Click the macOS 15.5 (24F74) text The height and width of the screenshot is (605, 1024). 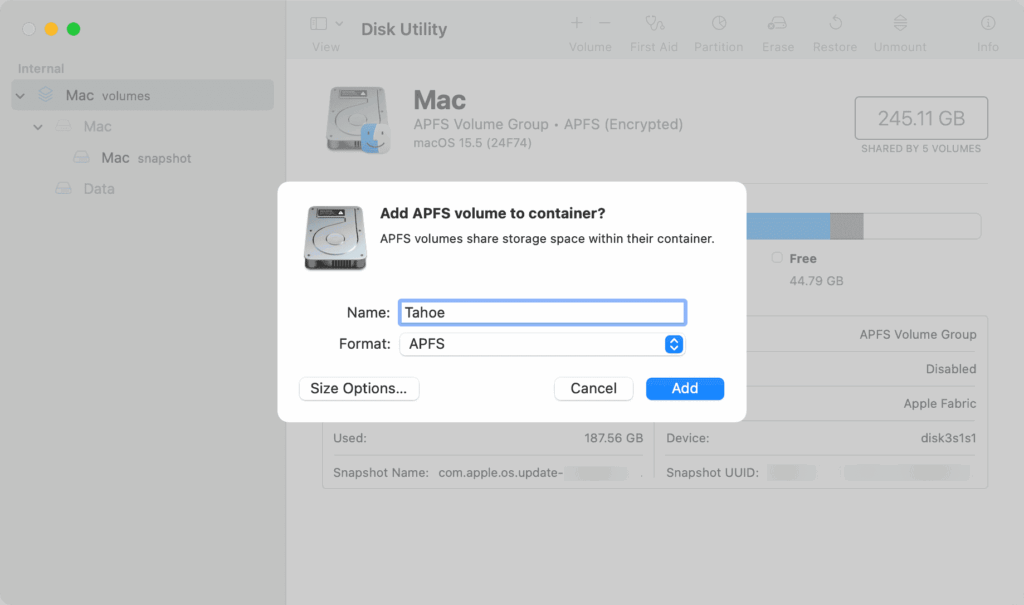coord(472,143)
